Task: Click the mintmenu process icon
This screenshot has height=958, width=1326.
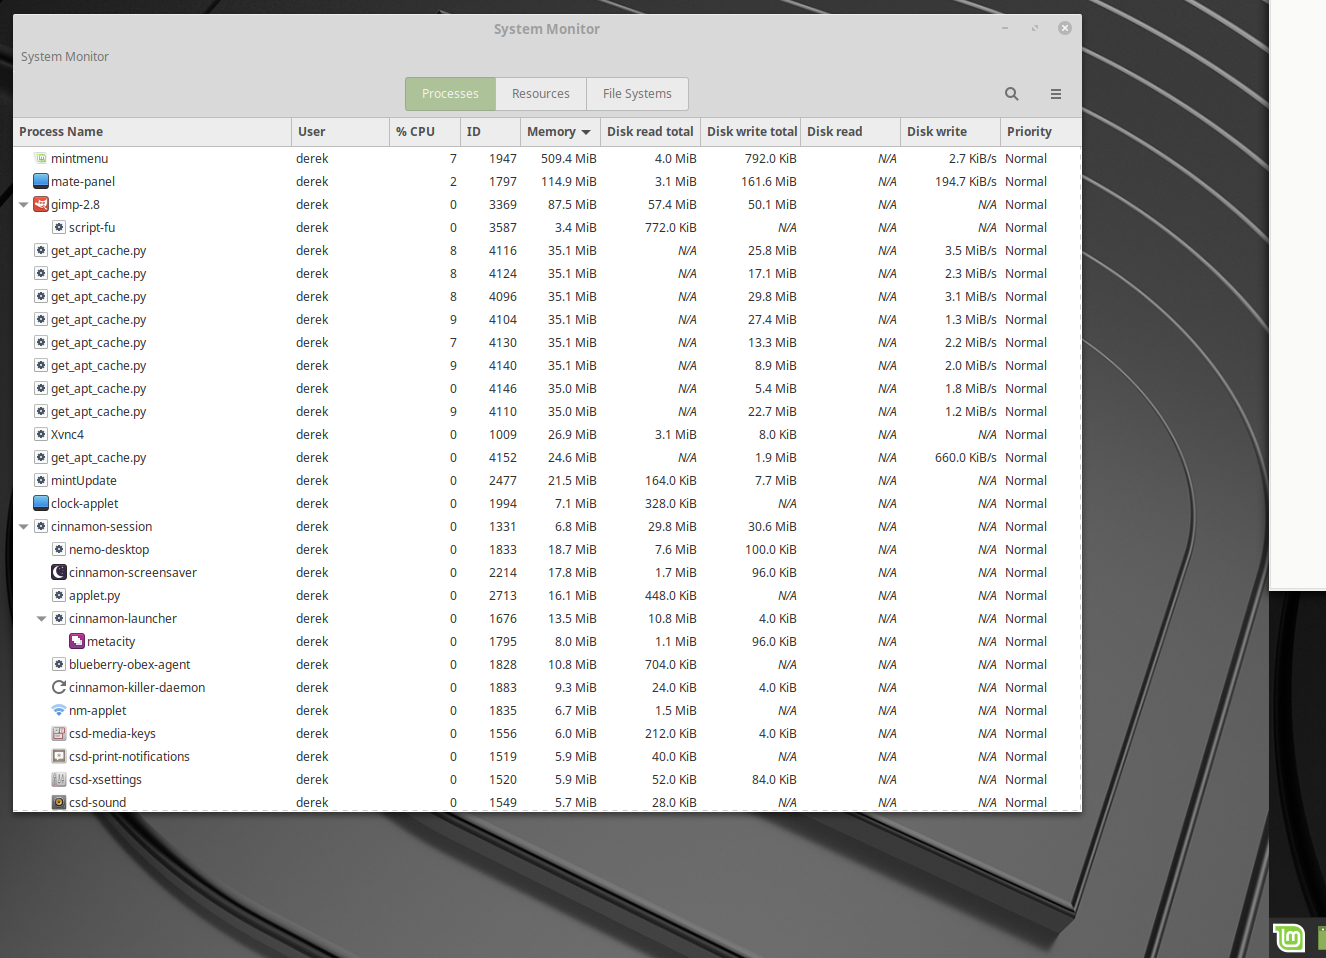Action: click(x=41, y=158)
